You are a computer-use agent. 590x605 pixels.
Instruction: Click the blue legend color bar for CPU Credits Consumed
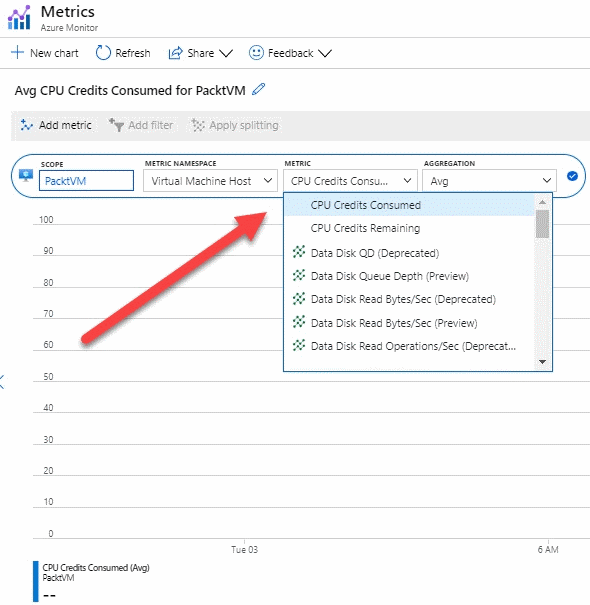click(x=36, y=581)
